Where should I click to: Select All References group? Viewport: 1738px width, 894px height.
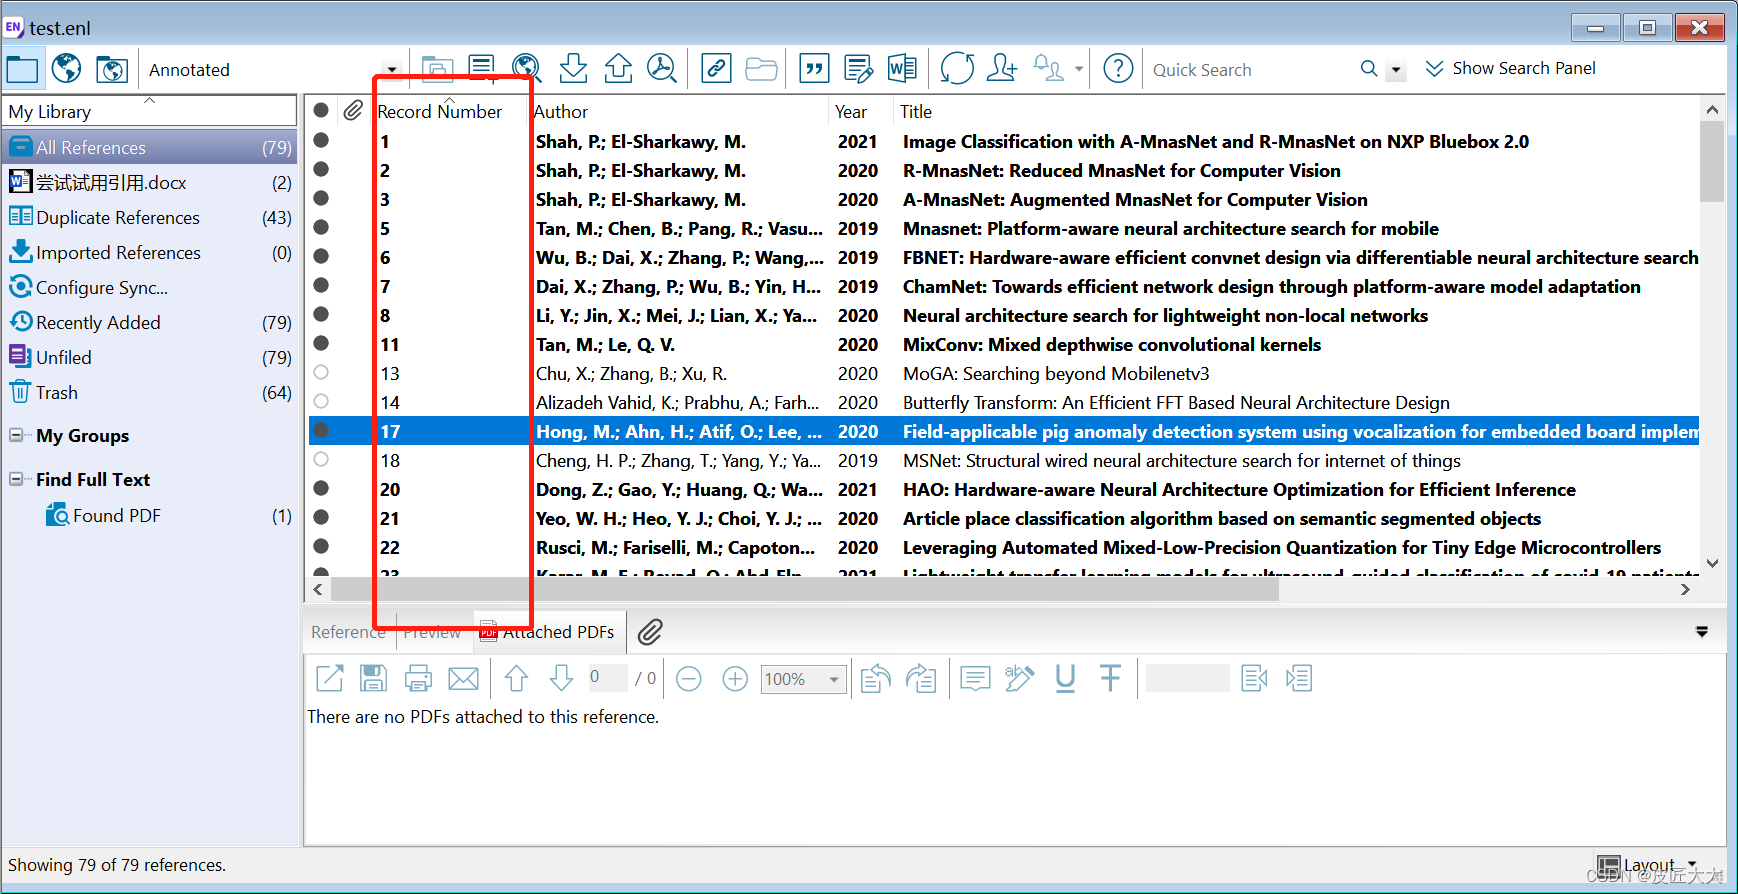(150, 147)
